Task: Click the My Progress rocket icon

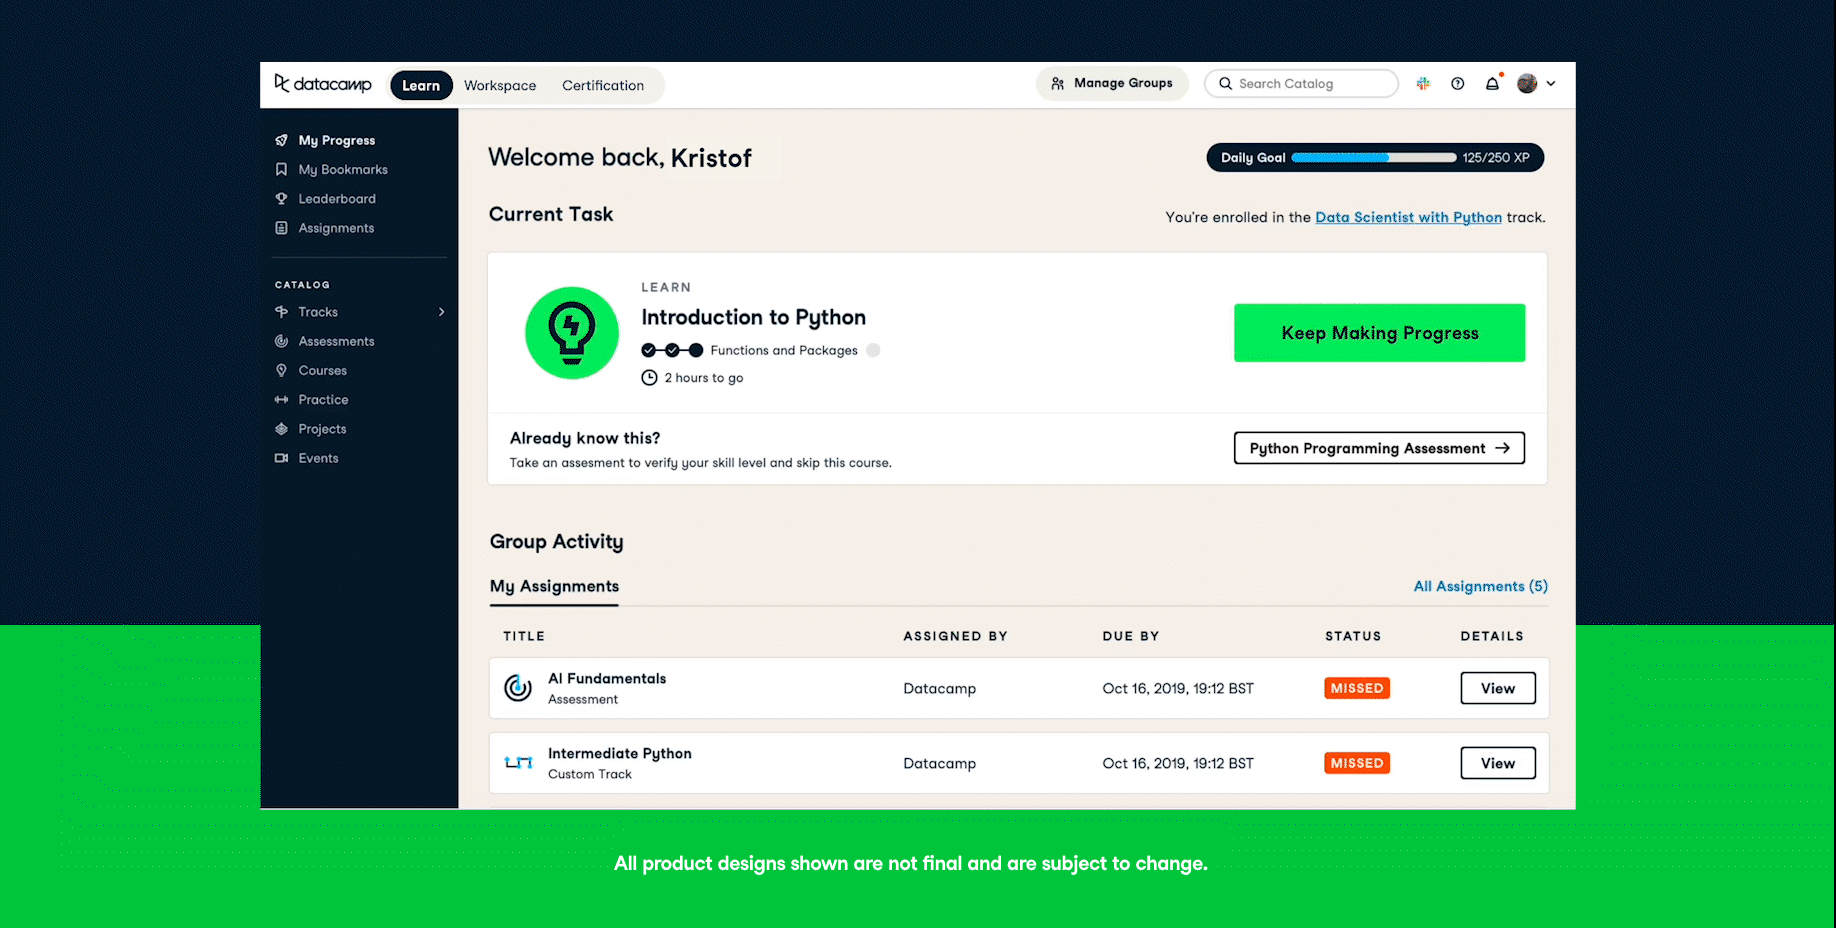Action: tap(281, 140)
